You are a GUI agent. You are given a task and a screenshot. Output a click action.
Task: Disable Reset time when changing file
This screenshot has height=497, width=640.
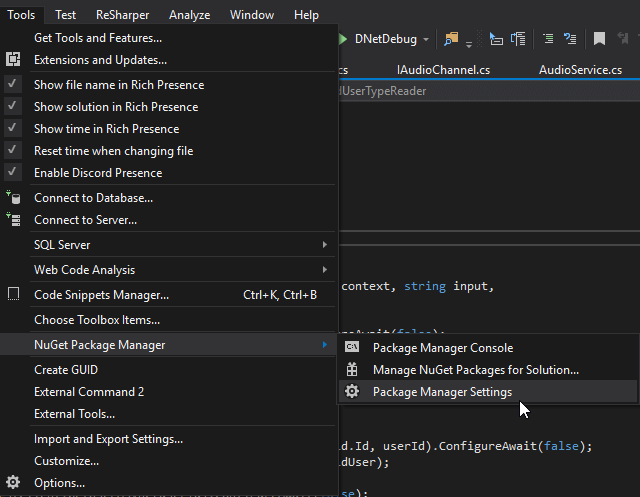point(13,151)
